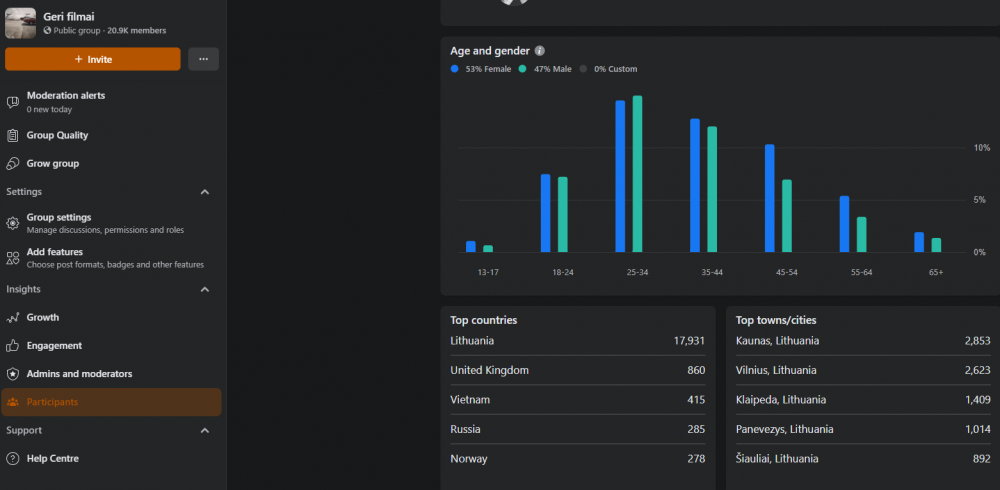This screenshot has height=490, width=1000.
Task: Open the three-dot more options button
Action: point(203,59)
